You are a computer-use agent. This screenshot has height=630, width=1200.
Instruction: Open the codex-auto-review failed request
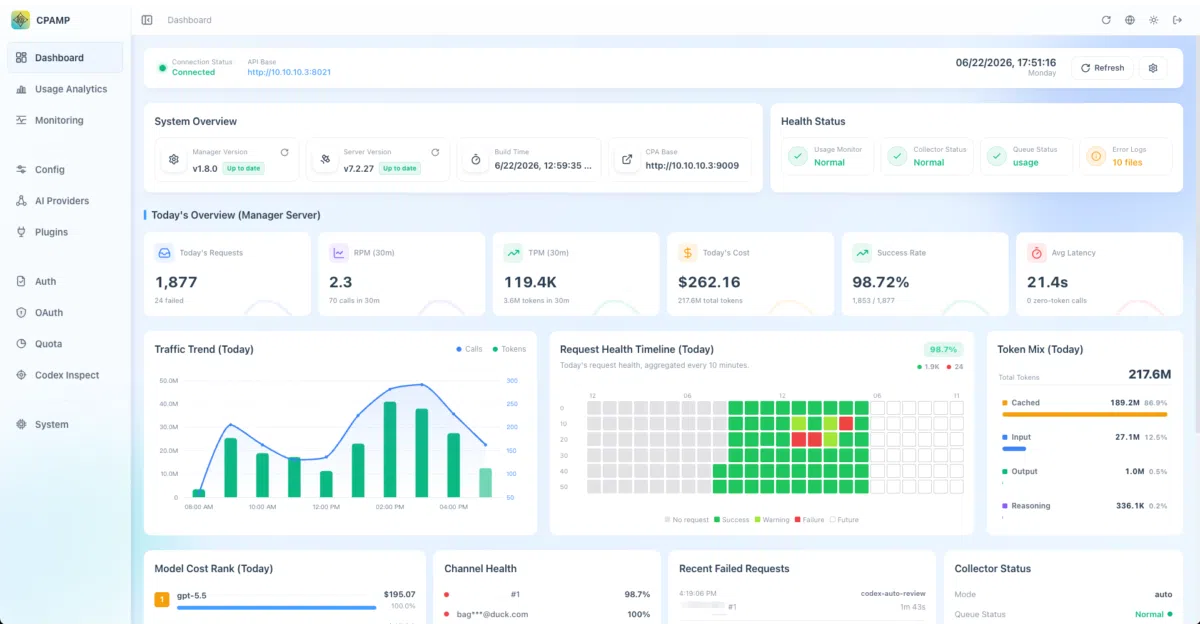tap(800, 600)
